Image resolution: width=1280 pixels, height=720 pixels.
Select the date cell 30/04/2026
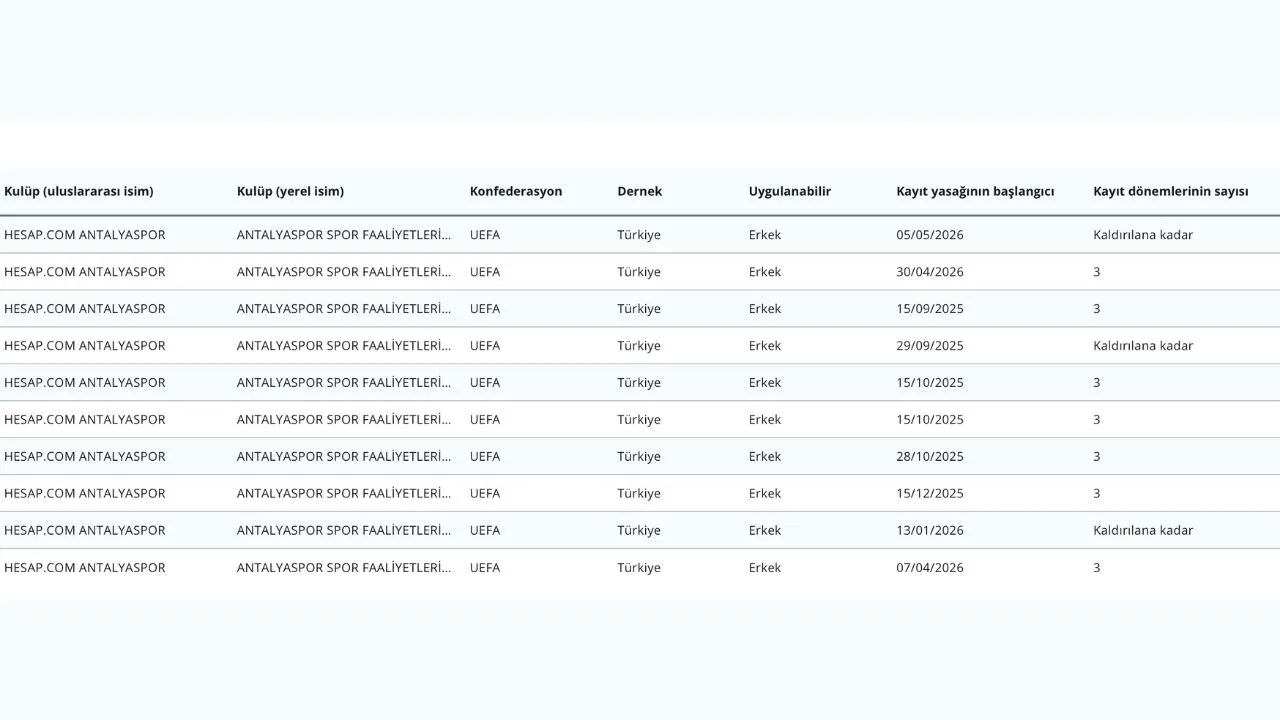[930, 272]
